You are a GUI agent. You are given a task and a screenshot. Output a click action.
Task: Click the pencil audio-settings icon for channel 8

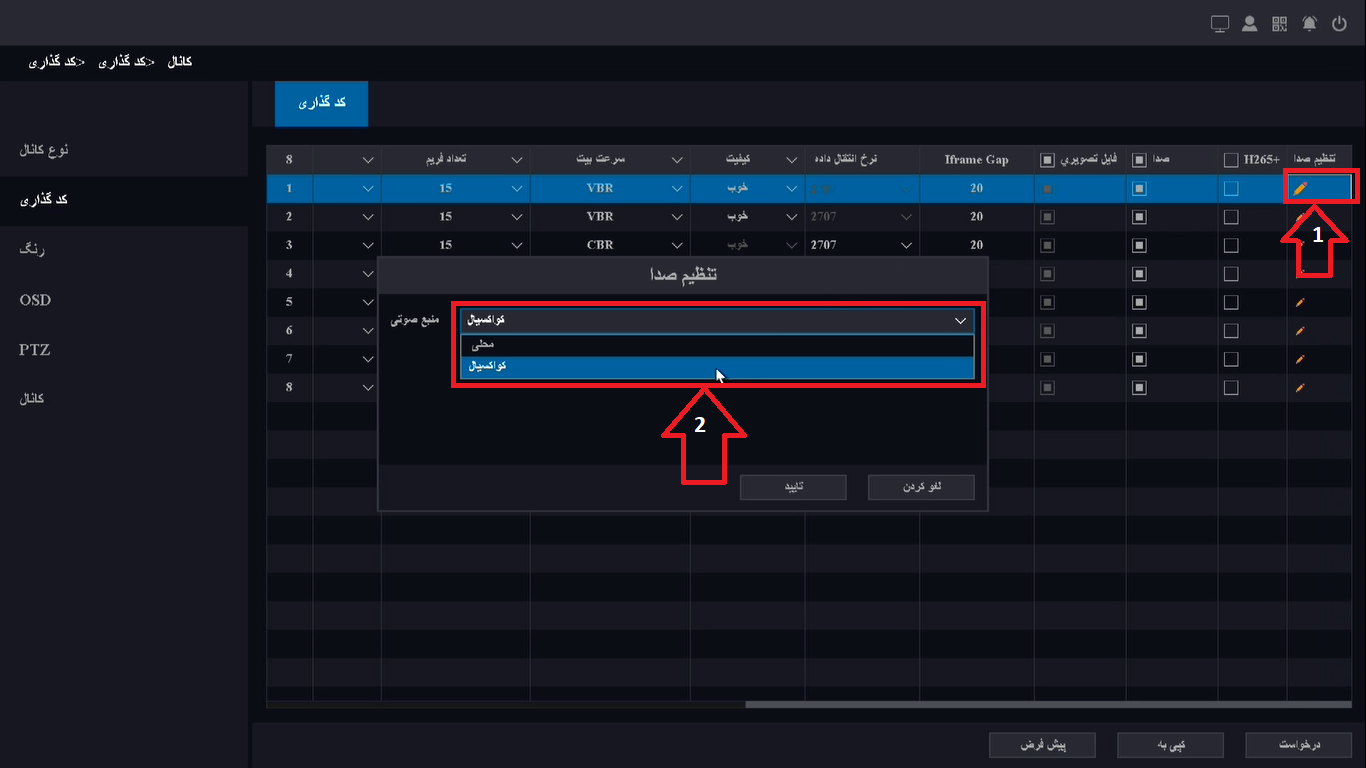coord(1300,387)
